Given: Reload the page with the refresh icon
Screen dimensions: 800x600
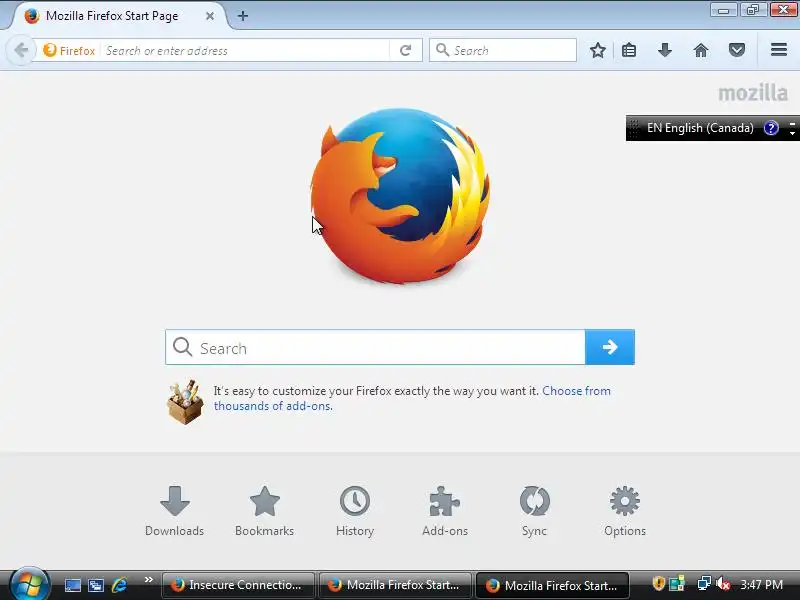Looking at the screenshot, I should coord(406,50).
